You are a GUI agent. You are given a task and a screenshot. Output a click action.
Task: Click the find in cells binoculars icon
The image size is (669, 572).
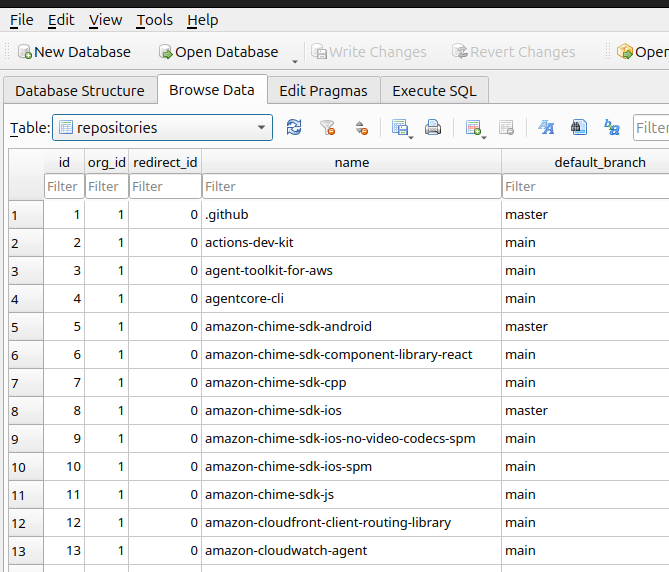pyautogui.click(x=579, y=127)
